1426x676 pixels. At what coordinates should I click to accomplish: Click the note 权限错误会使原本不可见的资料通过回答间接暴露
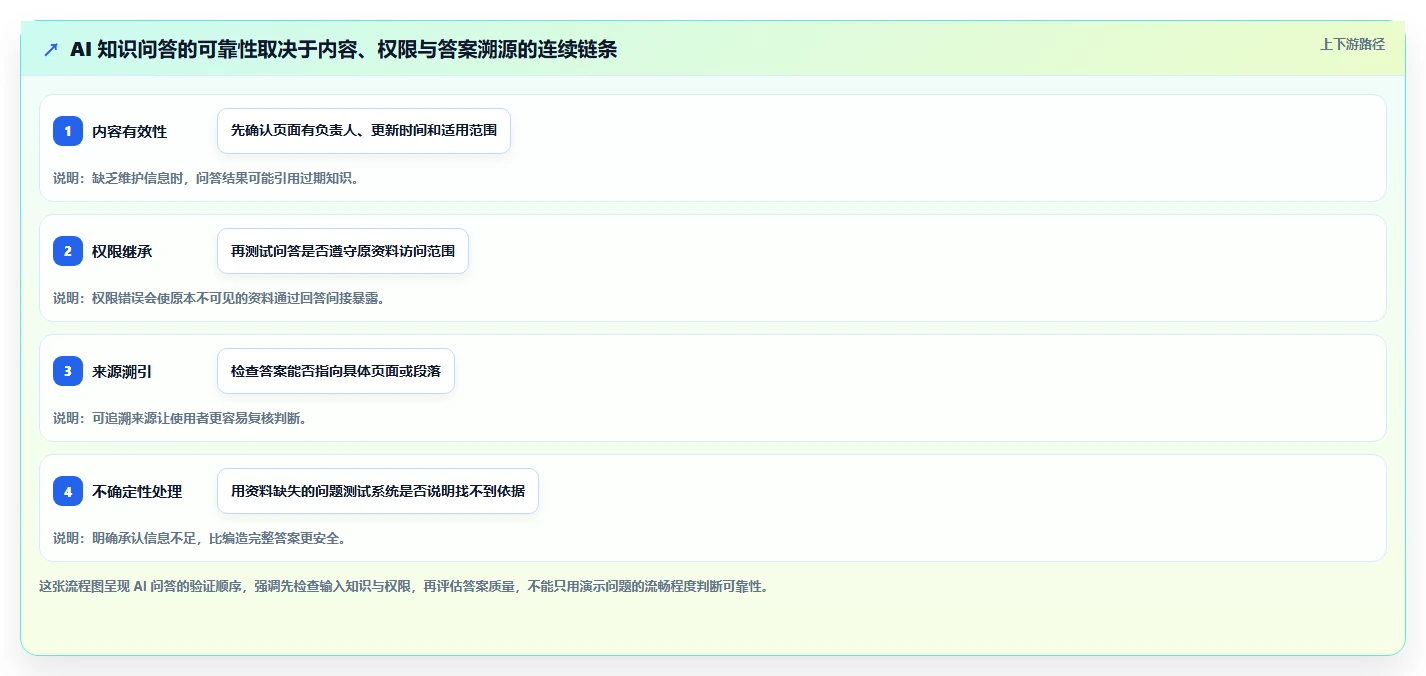(219, 298)
